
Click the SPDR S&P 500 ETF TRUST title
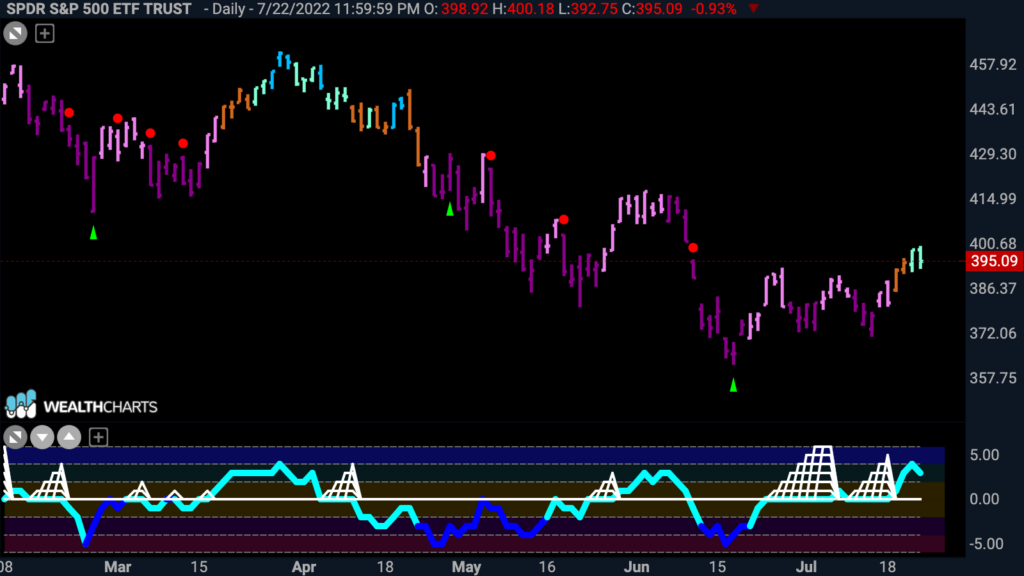click(x=99, y=9)
